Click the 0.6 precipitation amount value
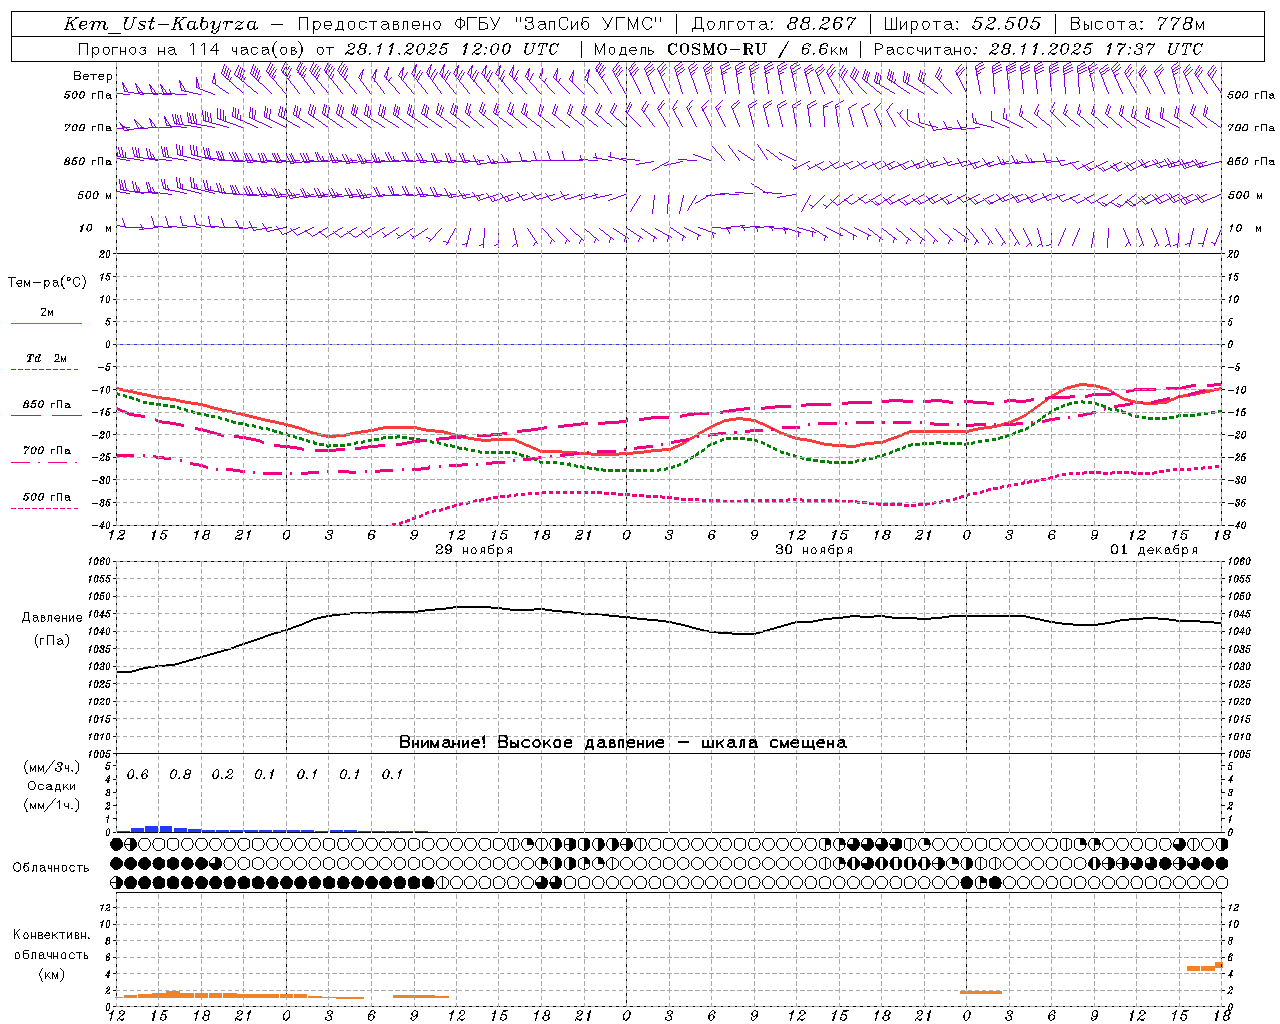Image resolution: width=1280 pixels, height=1024 pixels. 137,774
